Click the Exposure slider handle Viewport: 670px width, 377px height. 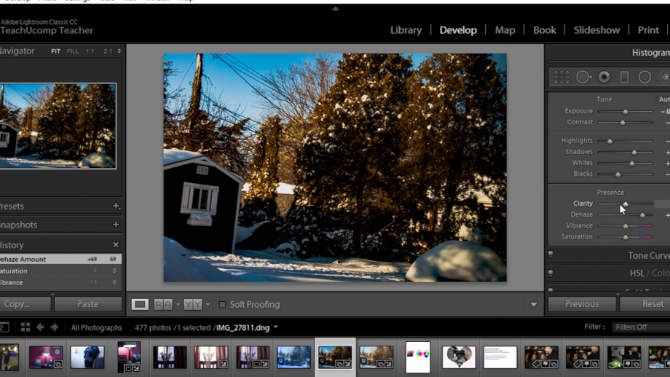coord(626,112)
